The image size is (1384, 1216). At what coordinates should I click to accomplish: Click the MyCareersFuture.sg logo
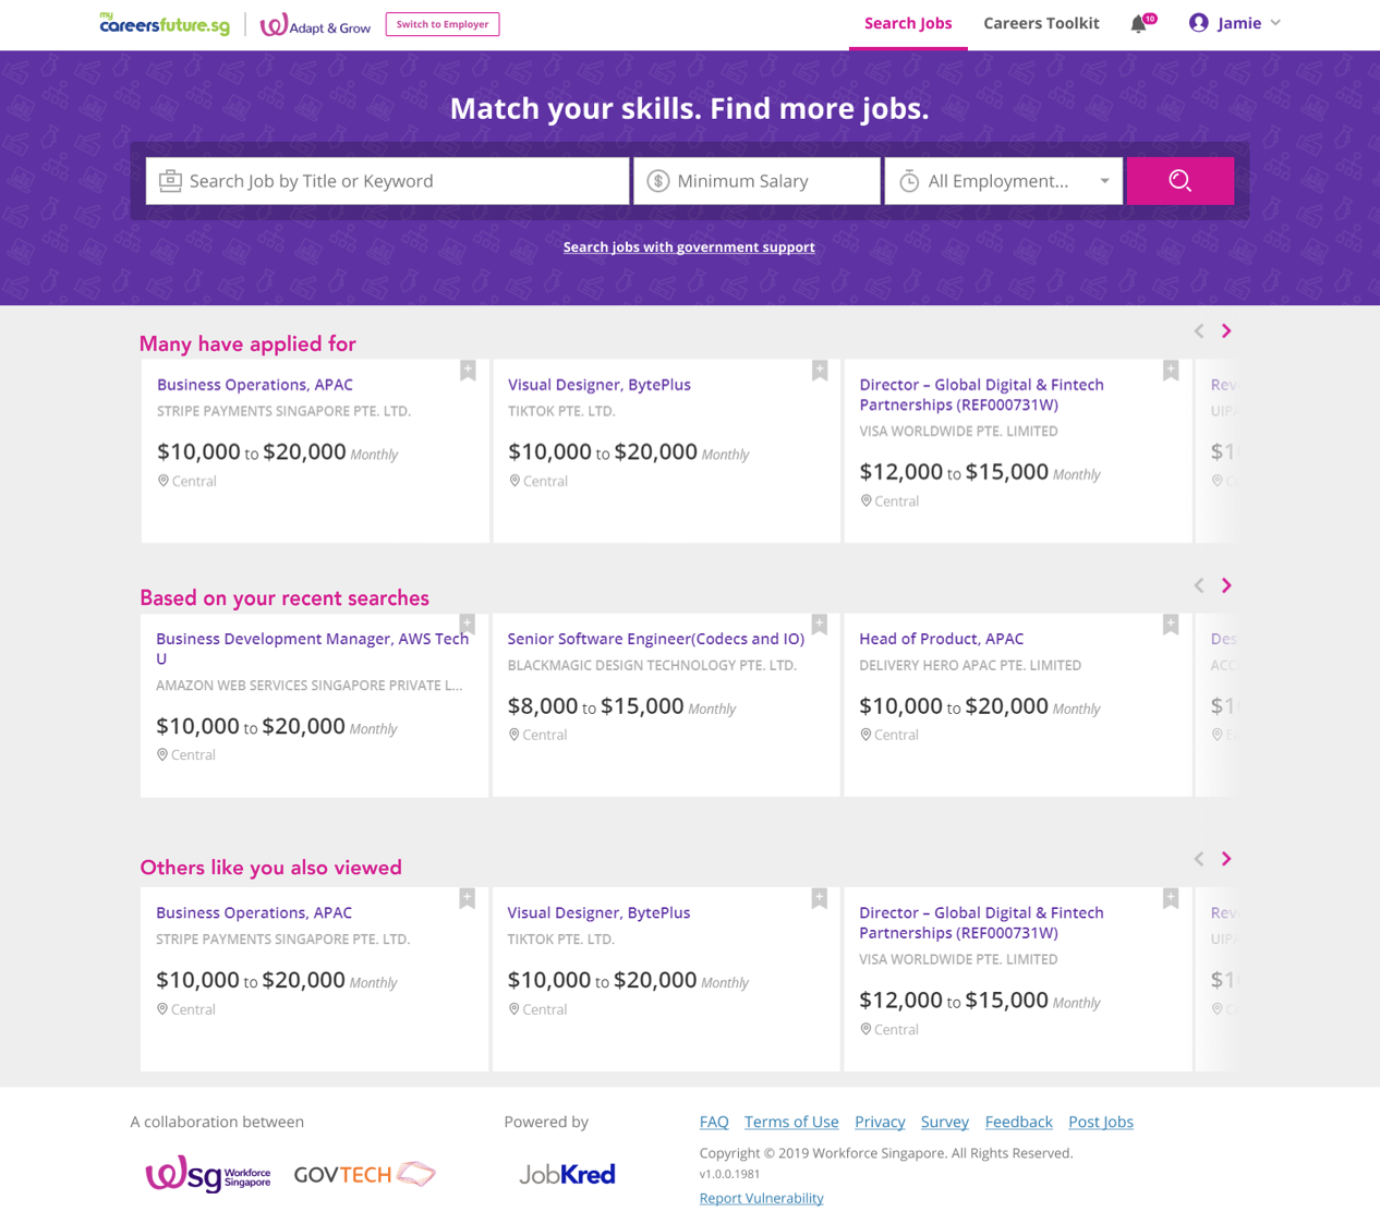pyautogui.click(x=165, y=24)
